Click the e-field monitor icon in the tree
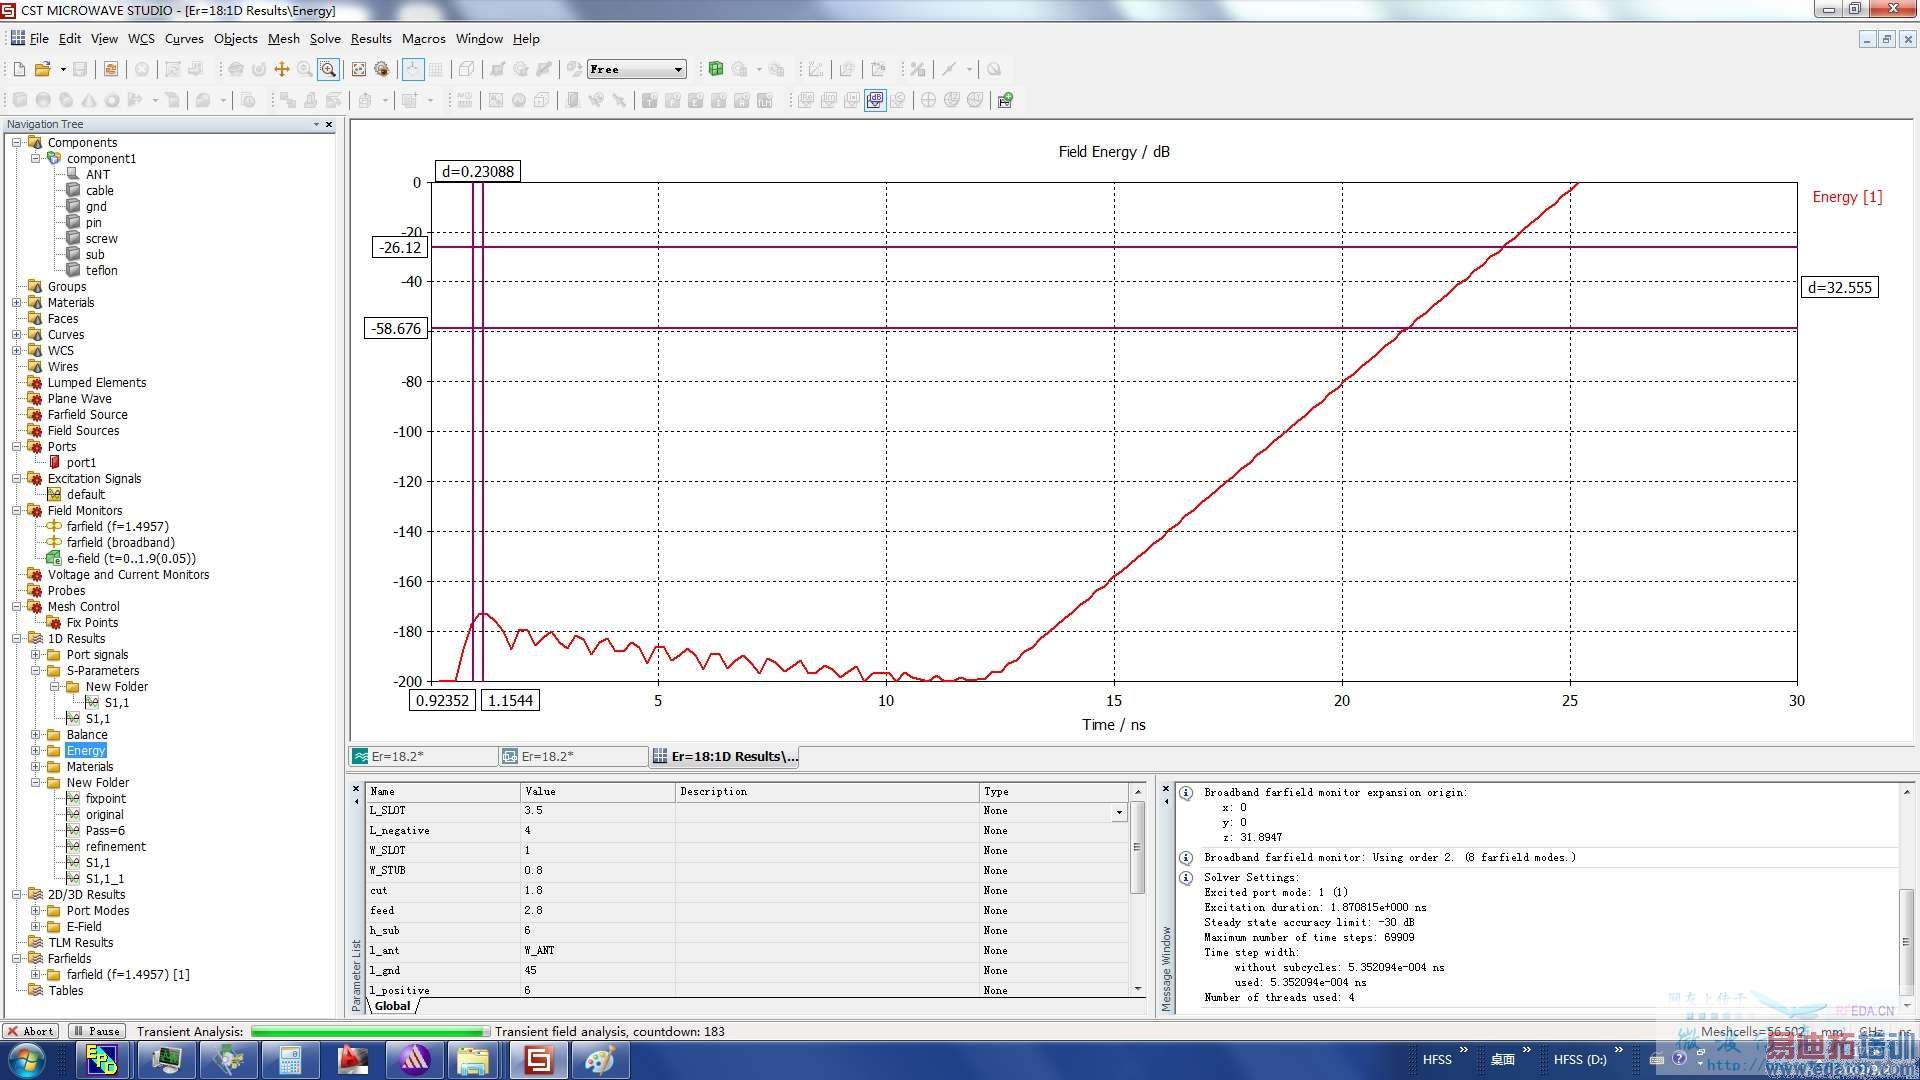 tap(55, 558)
